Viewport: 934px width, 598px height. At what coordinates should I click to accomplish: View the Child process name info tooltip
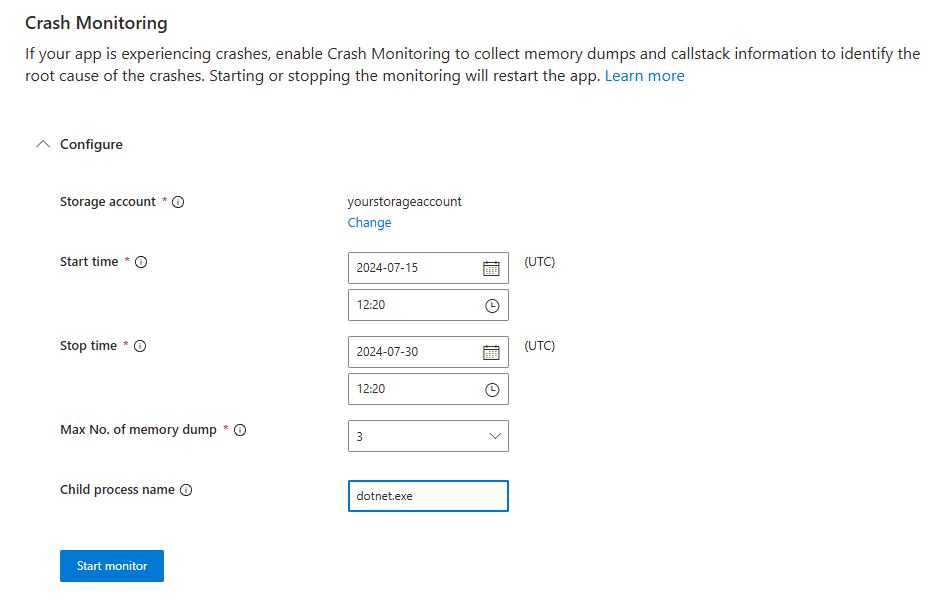(185, 490)
